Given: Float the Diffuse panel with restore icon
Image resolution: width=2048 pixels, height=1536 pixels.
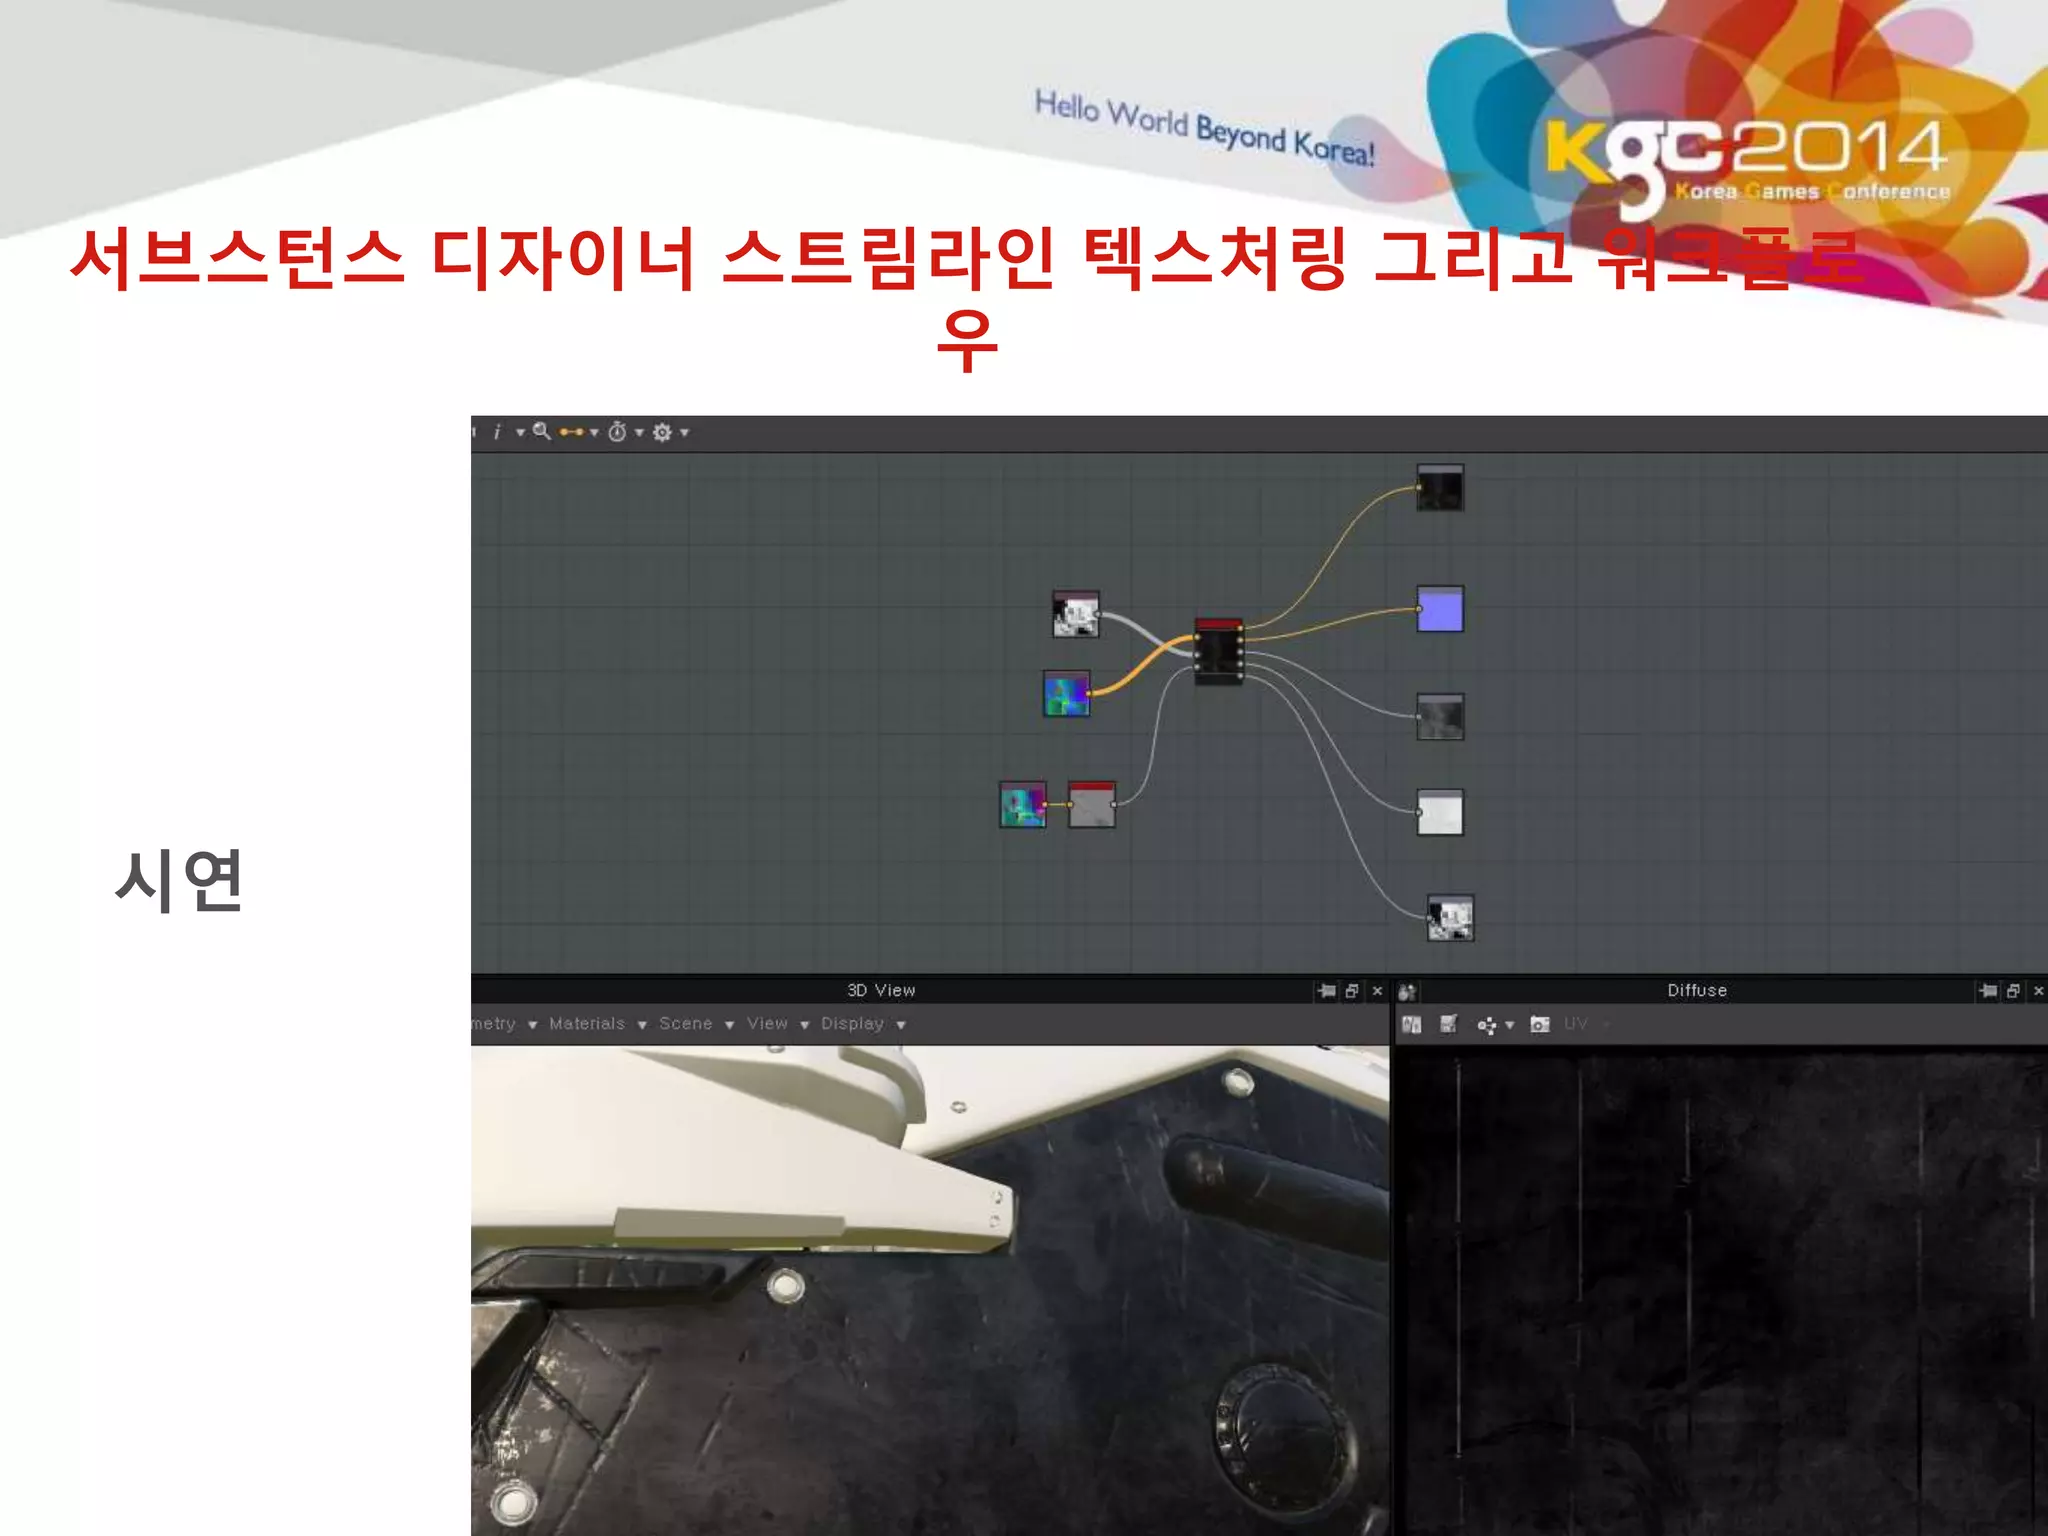Looking at the screenshot, I should [2014, 991].
